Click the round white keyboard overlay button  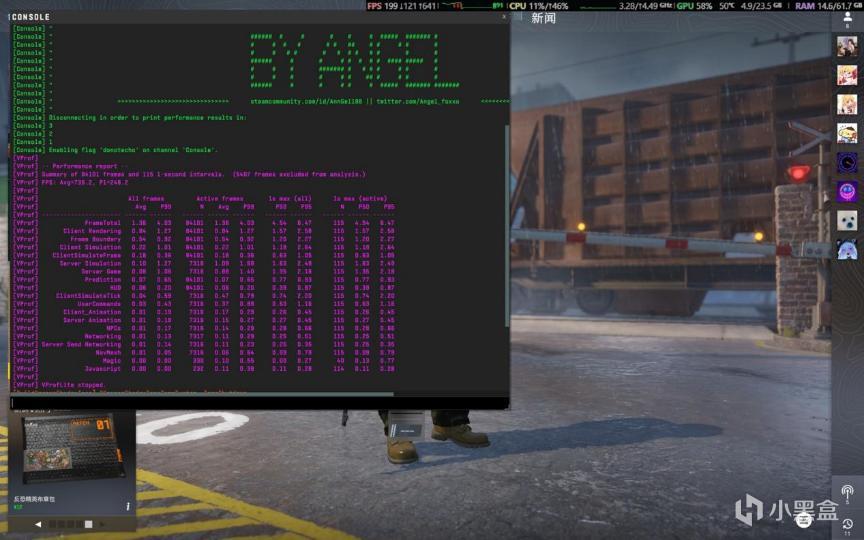tap(803, 518)
